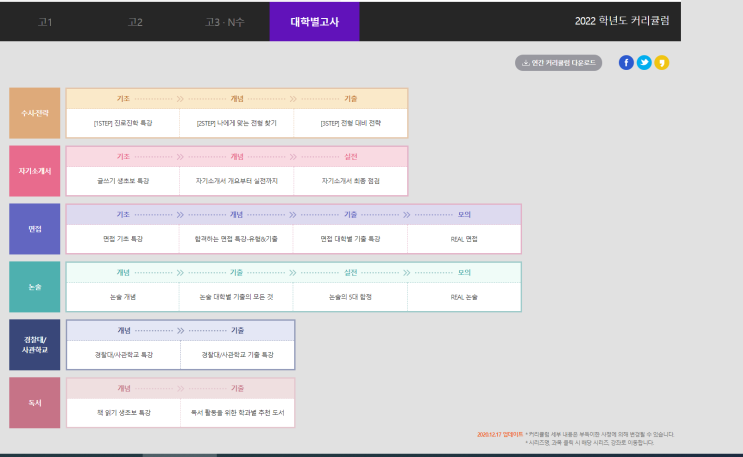The image size is (743, 457).
Task: Click 기출 stage header in 수시전략 row
Action: point(351,99)
